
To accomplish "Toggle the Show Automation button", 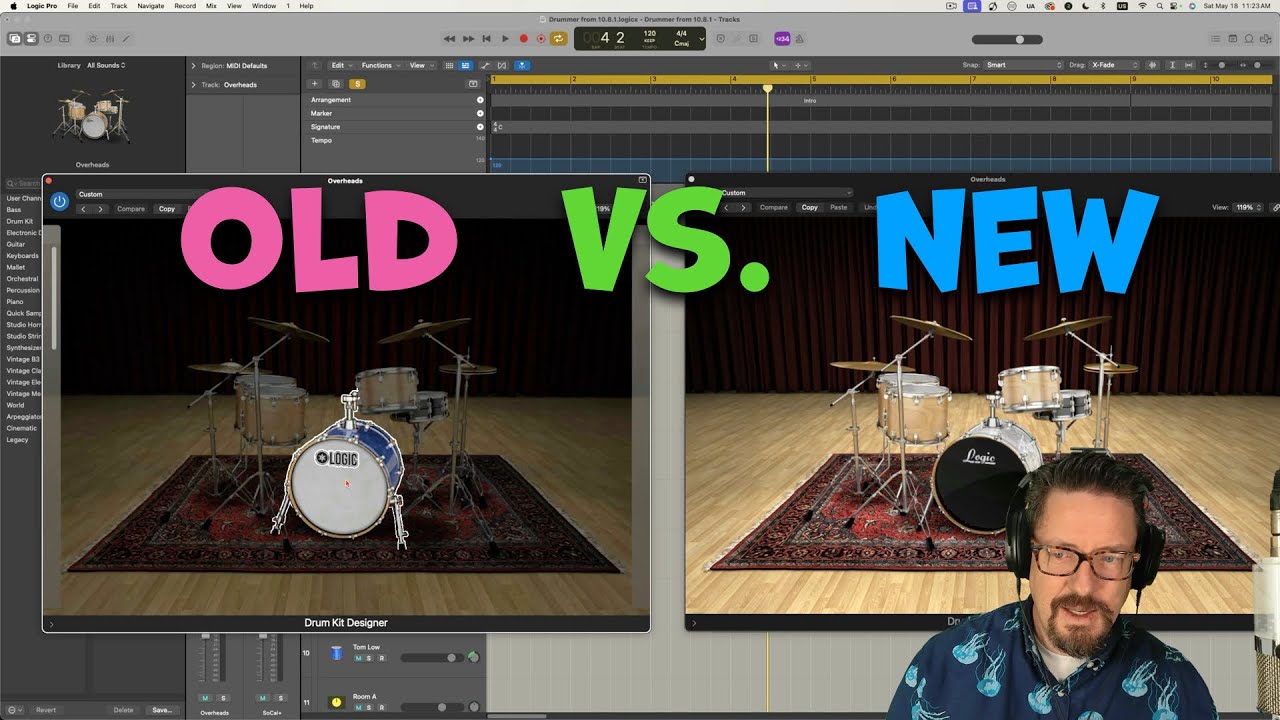I will click(485, 65).
